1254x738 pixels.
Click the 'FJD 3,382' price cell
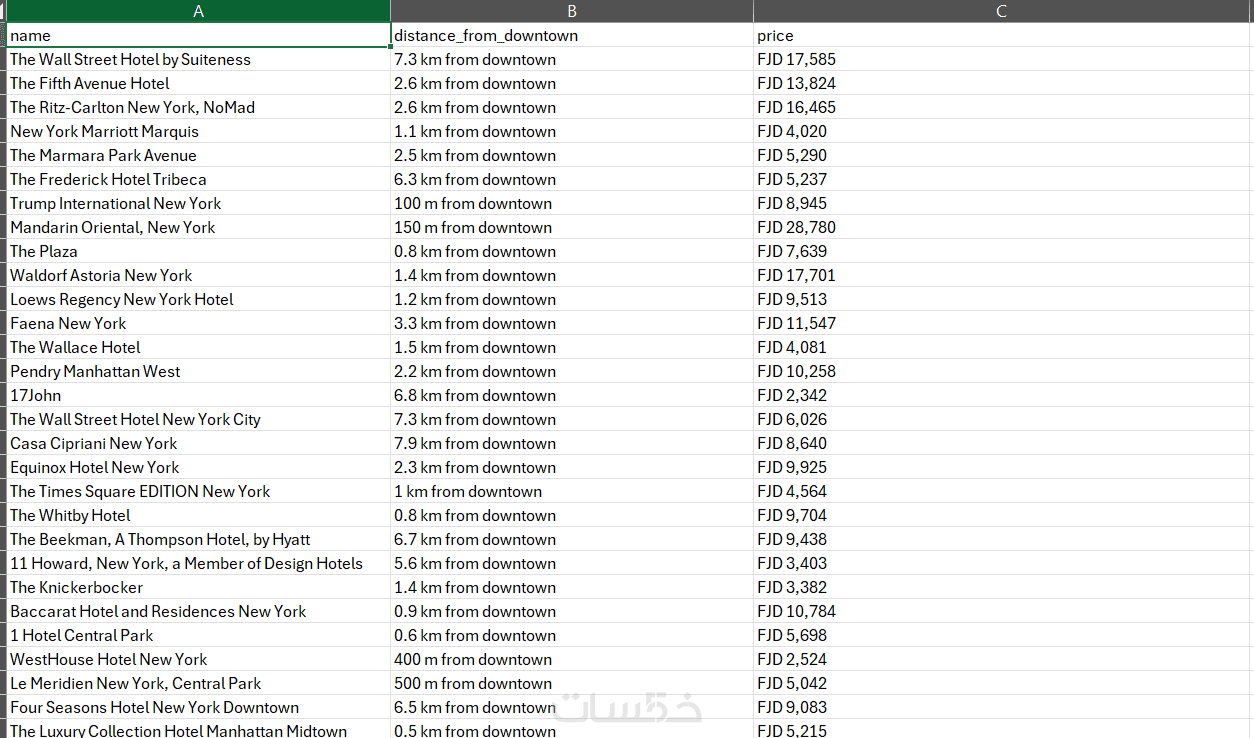[x=1003, y=587]
